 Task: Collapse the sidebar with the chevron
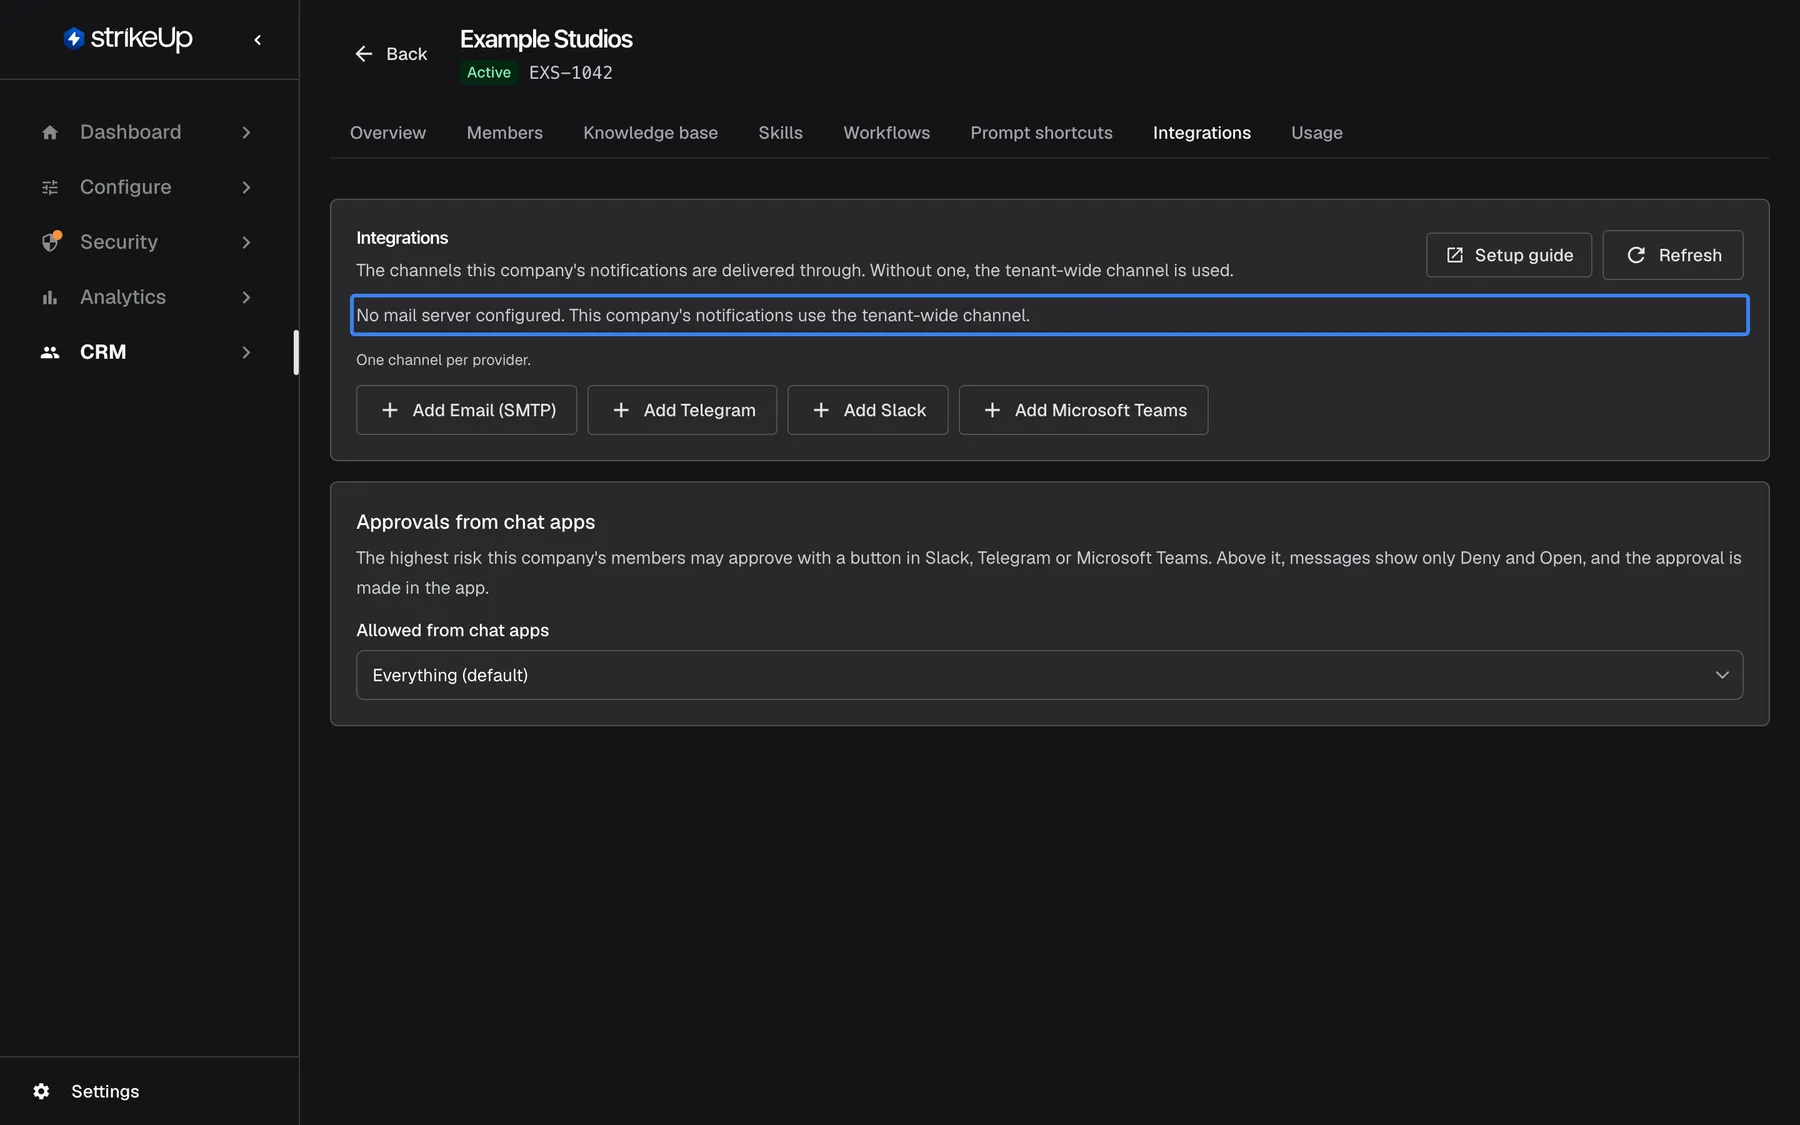[258, 40]
